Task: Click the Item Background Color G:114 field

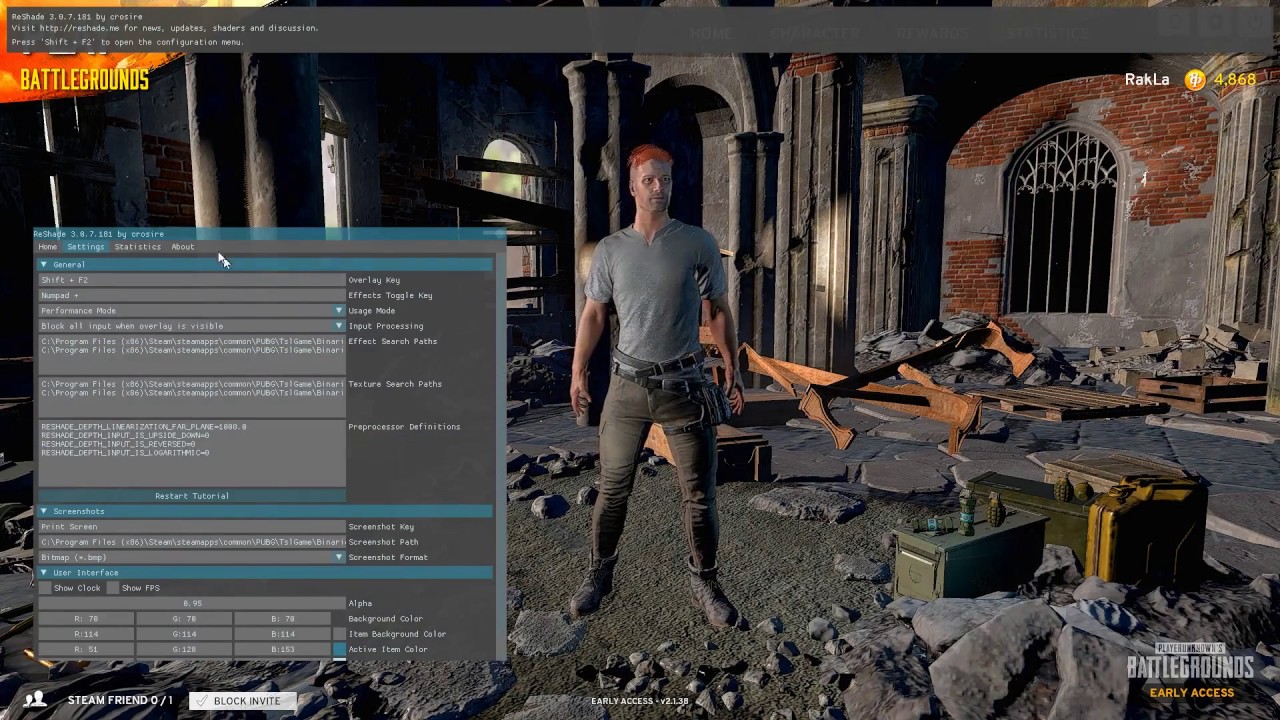Action: click(x=184, y=634)
